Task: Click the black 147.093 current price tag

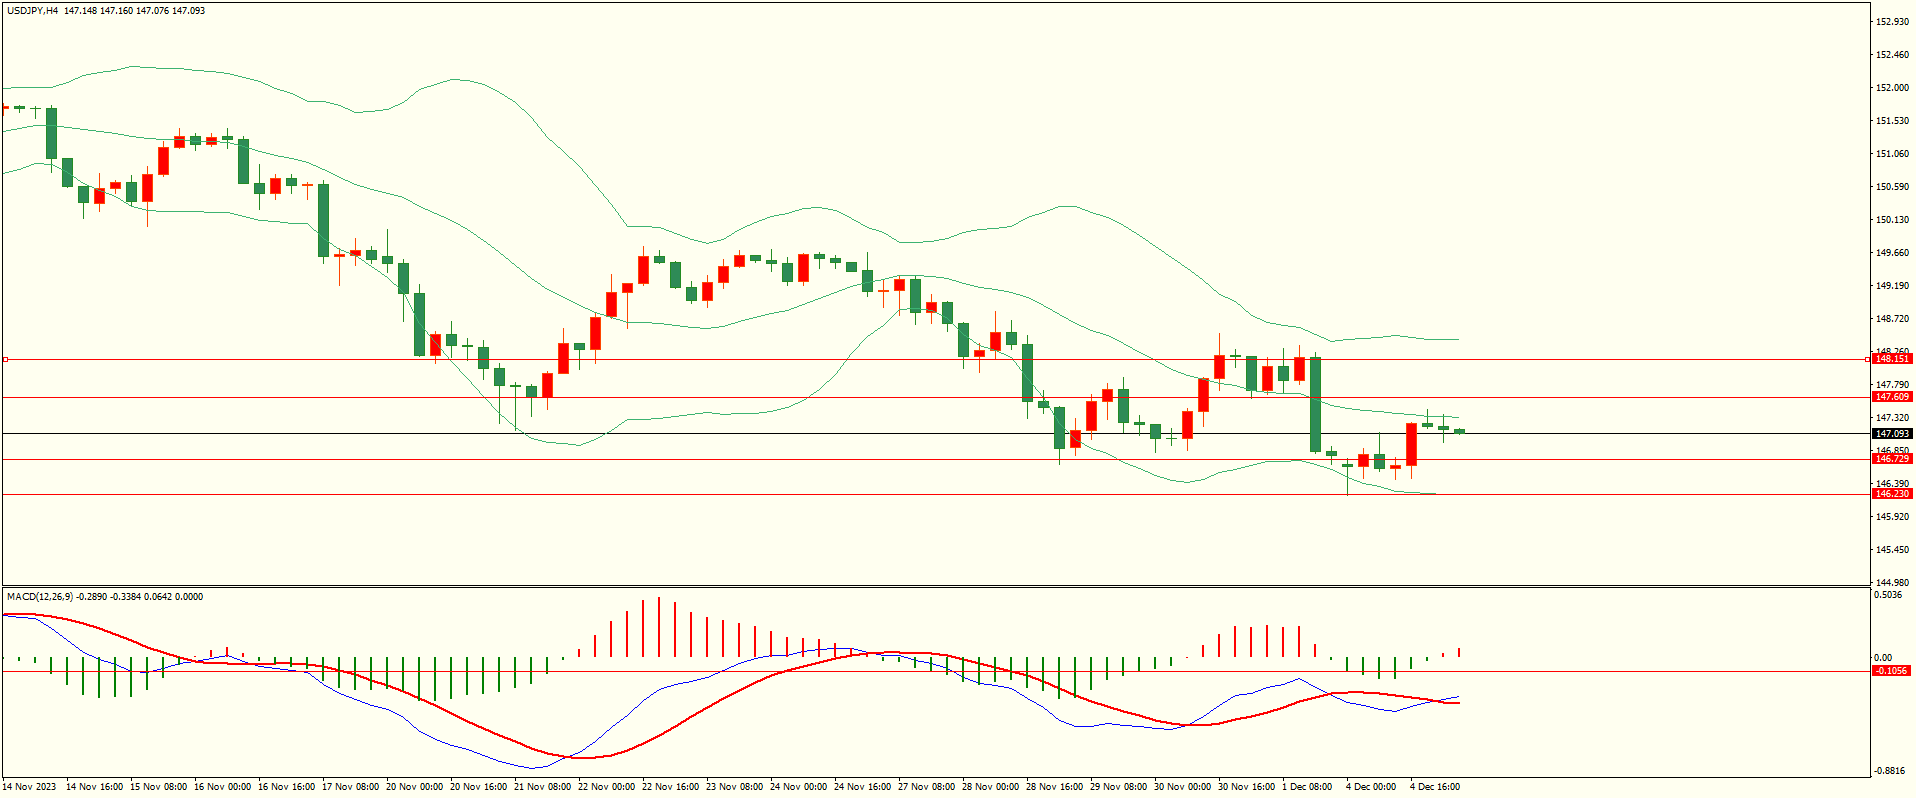Action: (1892, 434)
